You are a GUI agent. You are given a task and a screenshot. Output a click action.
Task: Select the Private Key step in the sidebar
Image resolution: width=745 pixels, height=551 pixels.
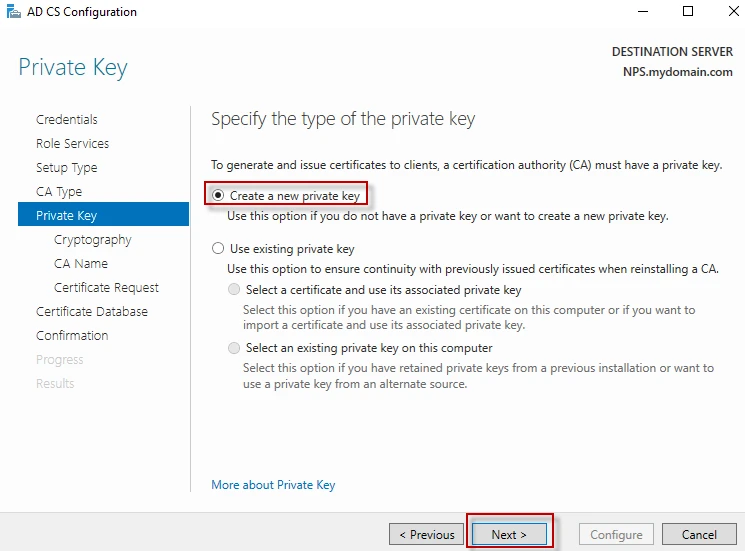point(66,215)
